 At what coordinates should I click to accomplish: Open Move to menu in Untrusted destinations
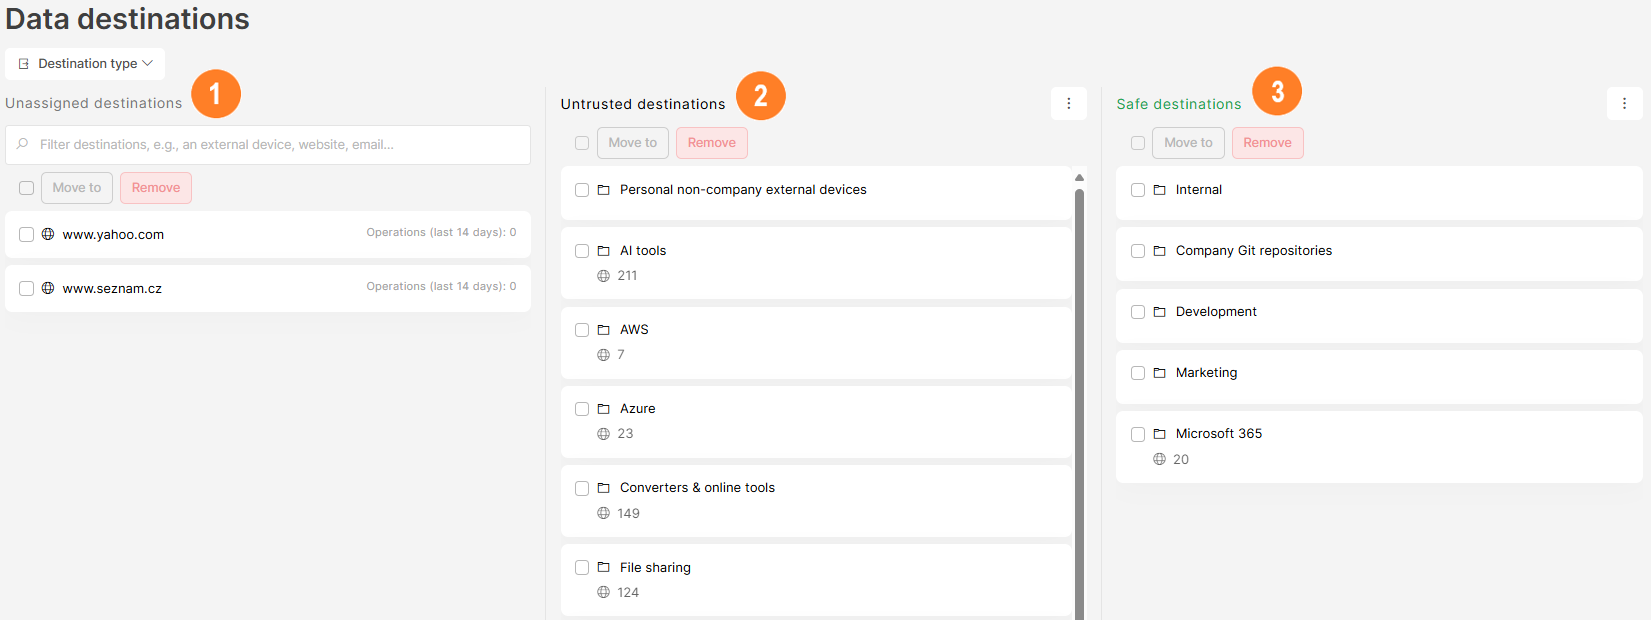633,143
